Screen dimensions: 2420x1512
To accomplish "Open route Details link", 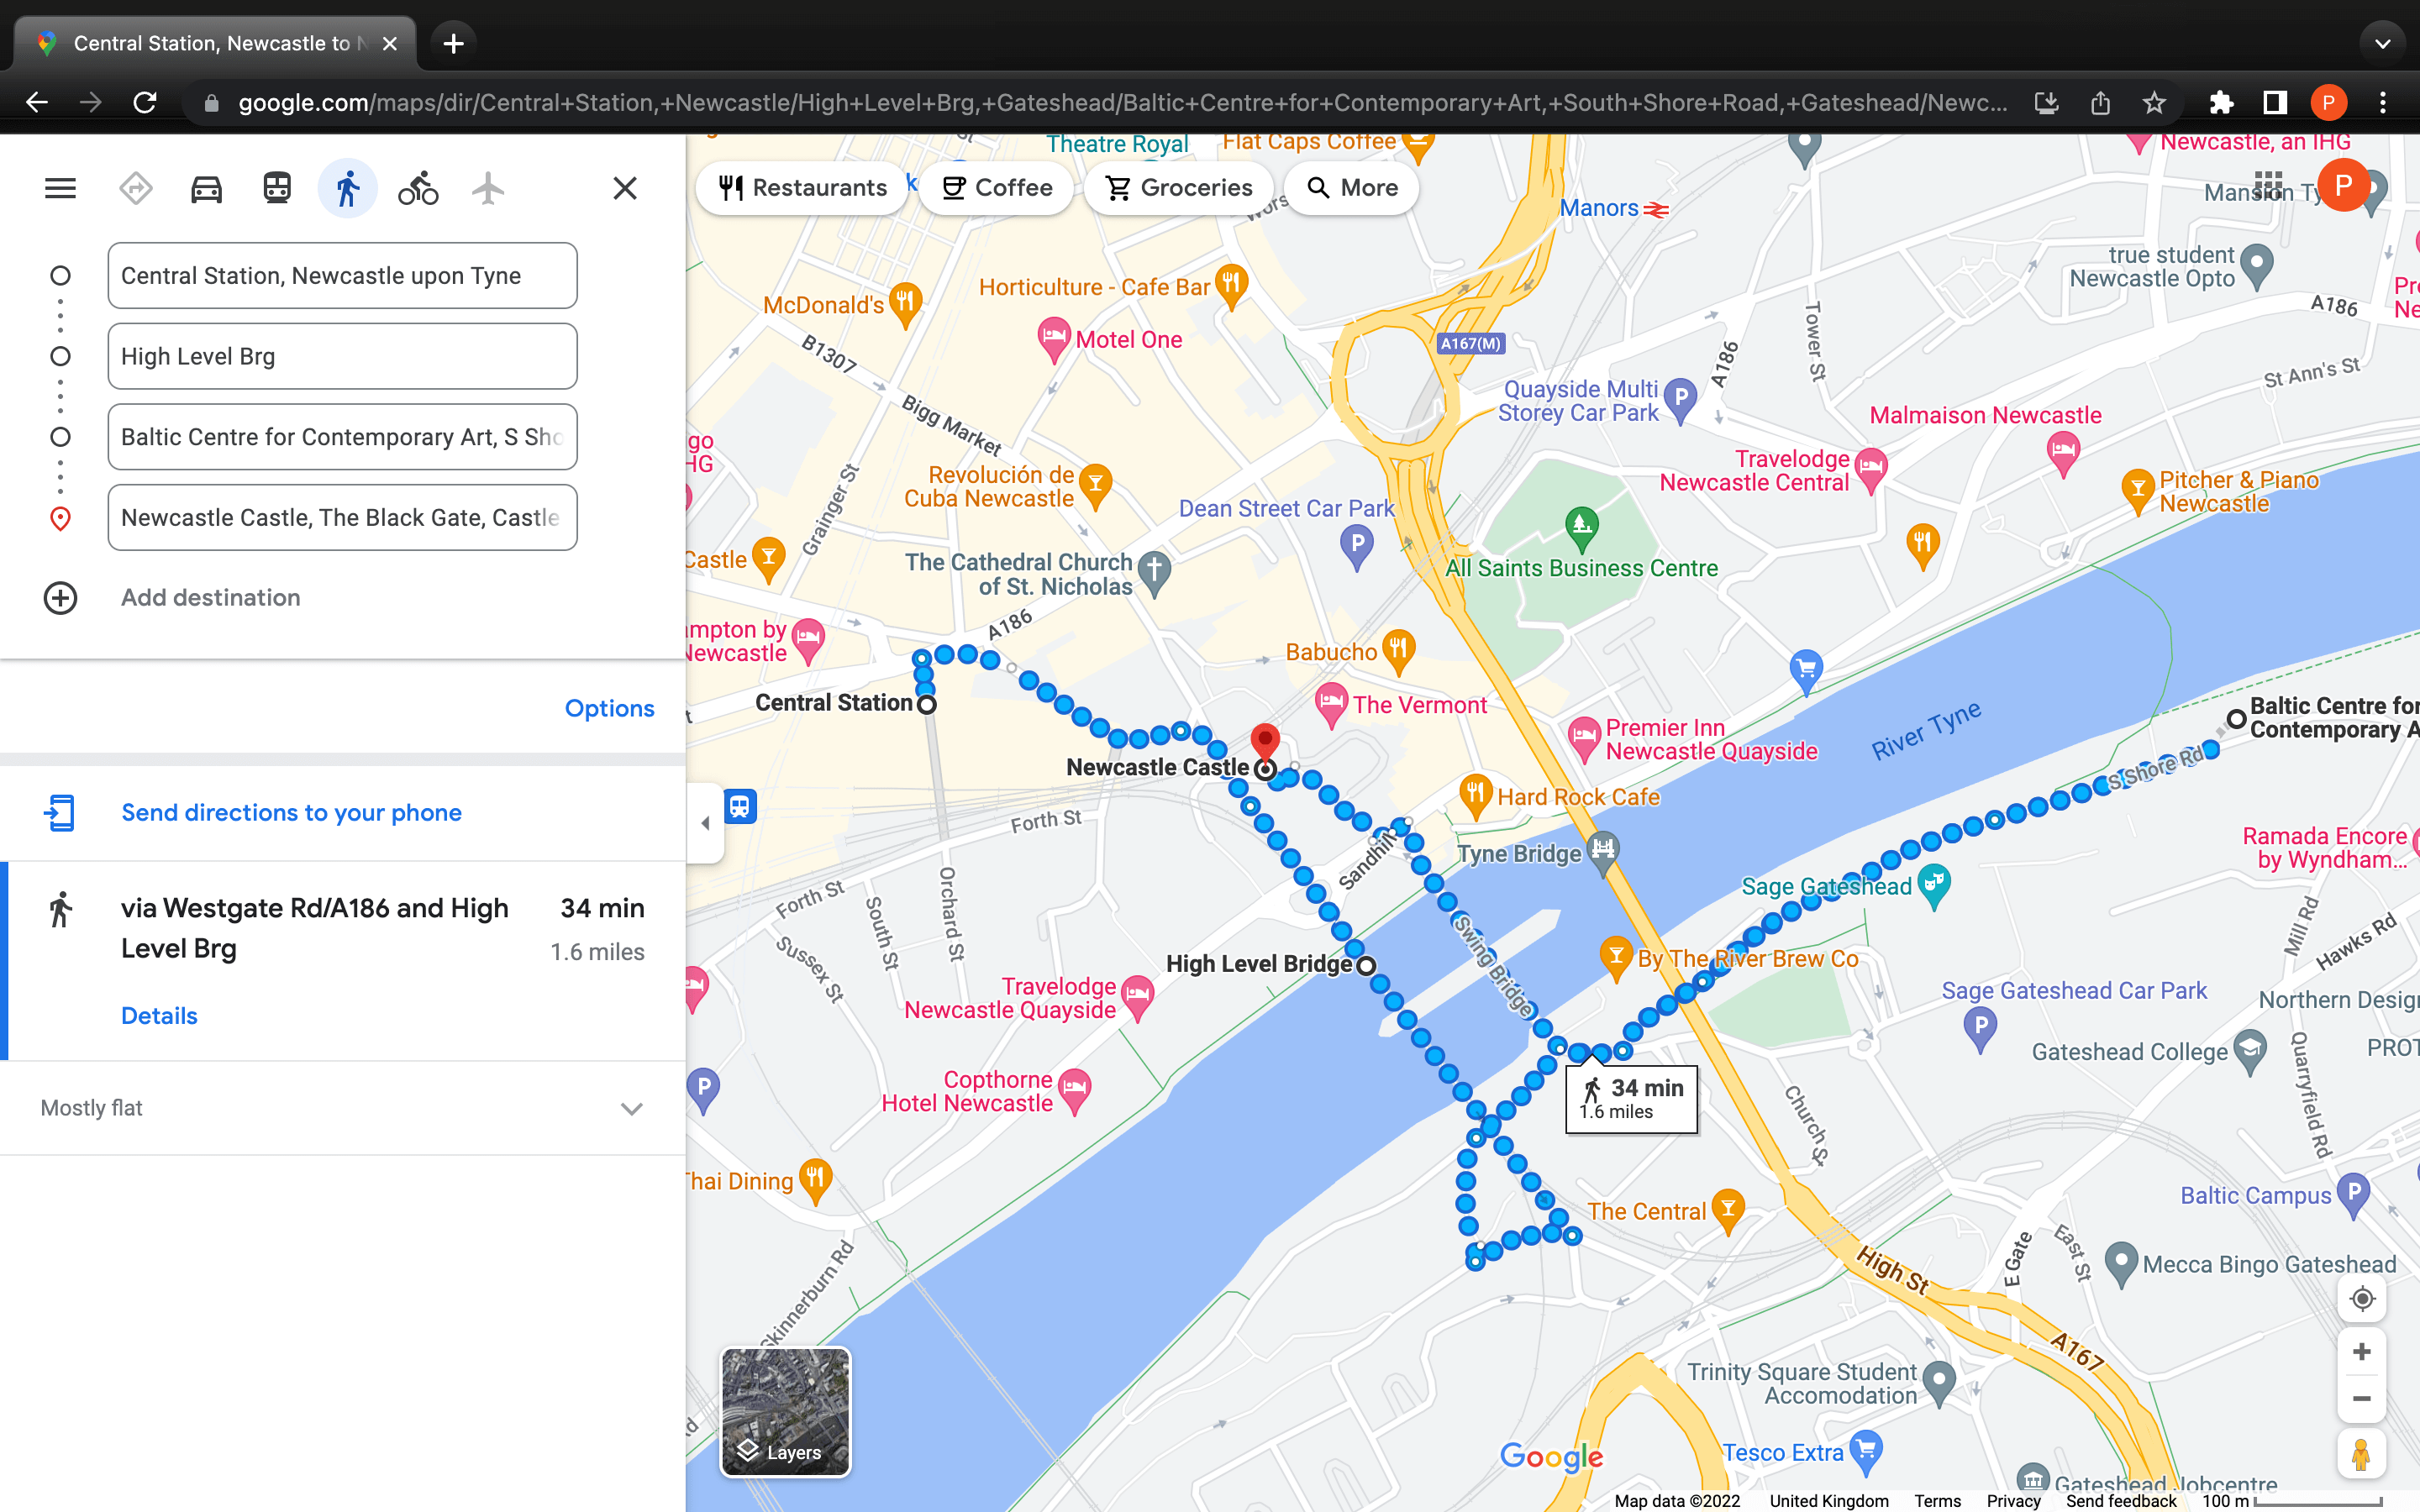I will (159, 1015).
